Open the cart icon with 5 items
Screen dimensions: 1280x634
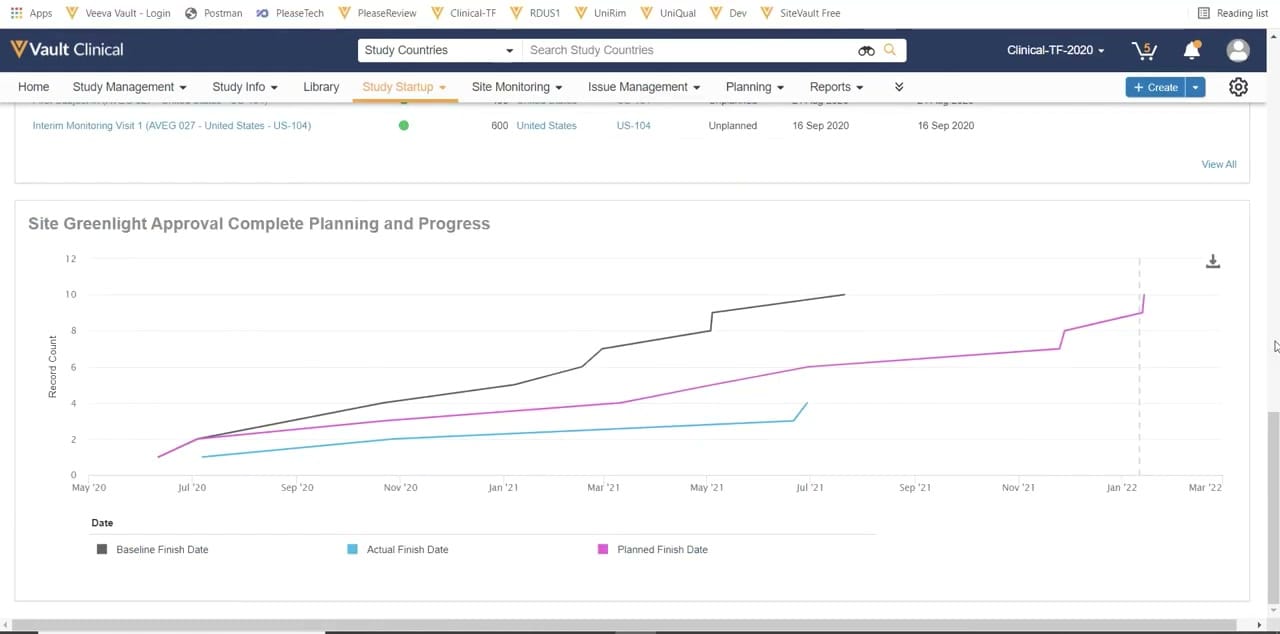[1143, 50]
